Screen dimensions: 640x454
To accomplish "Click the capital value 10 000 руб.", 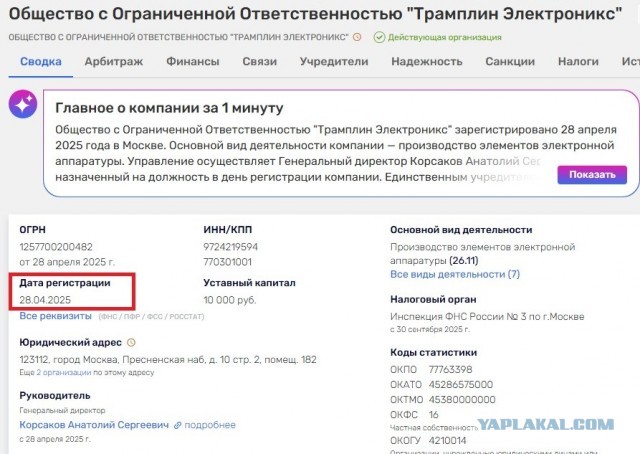I will coord(230,300).
